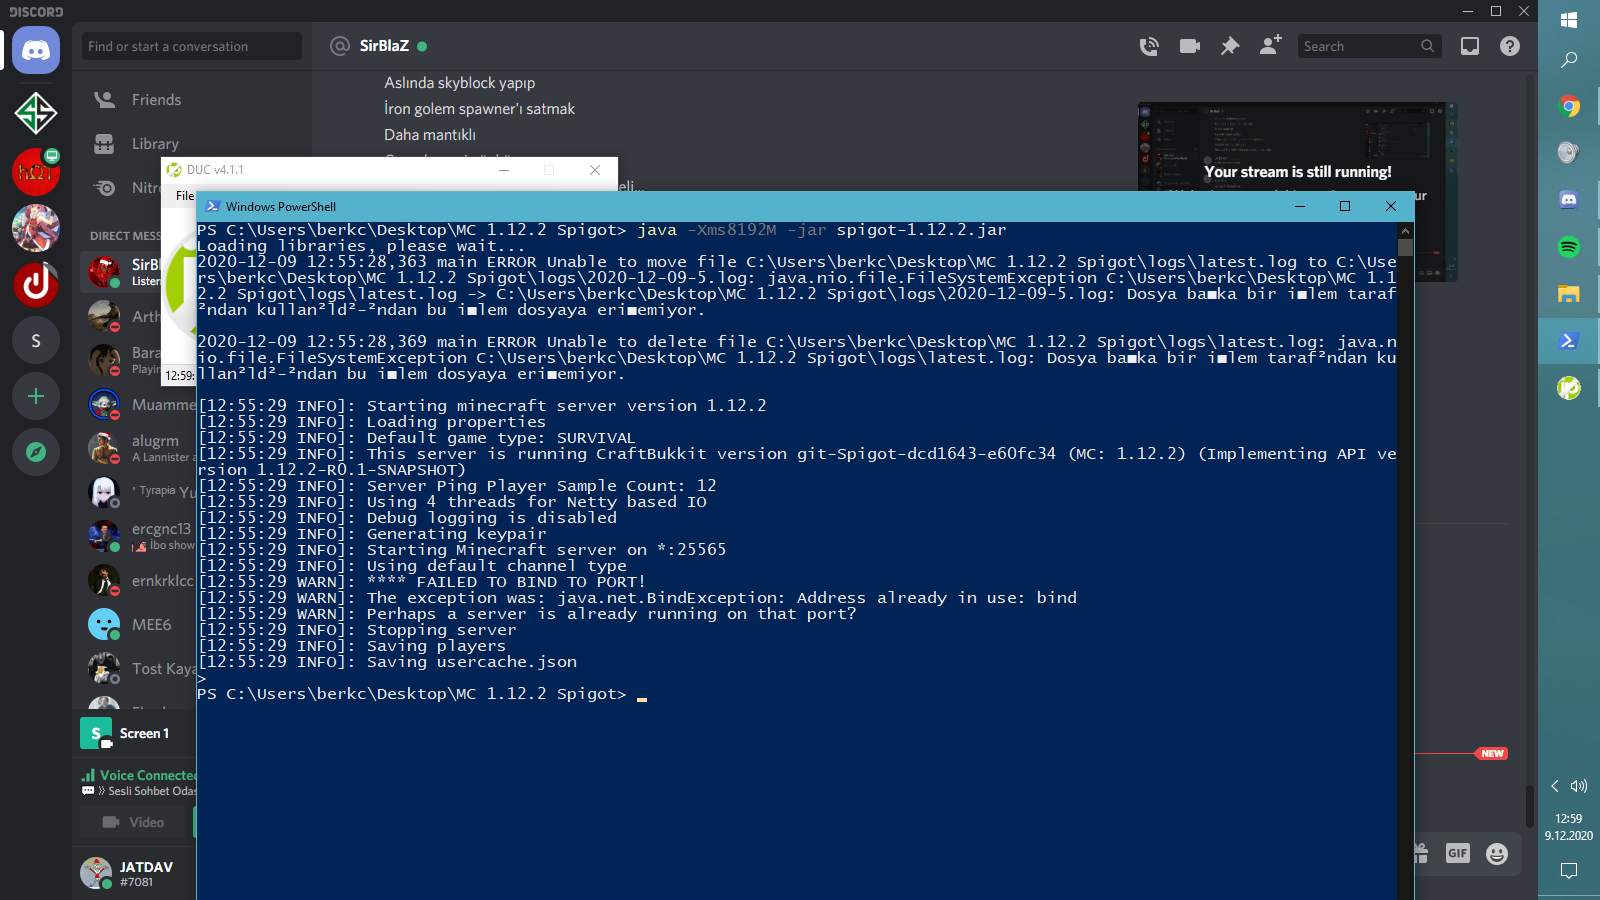Click the 'Your stream is still running!' notice
Viewport: 1600px width, 900px height.
pos(1298,172)
